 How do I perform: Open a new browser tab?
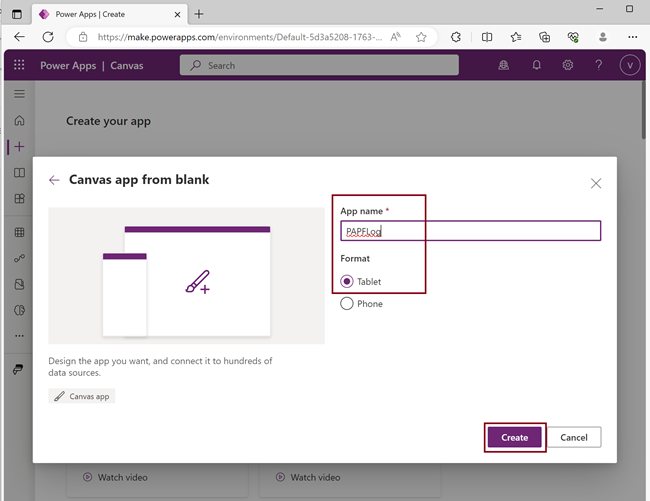(x=199, y=14)
